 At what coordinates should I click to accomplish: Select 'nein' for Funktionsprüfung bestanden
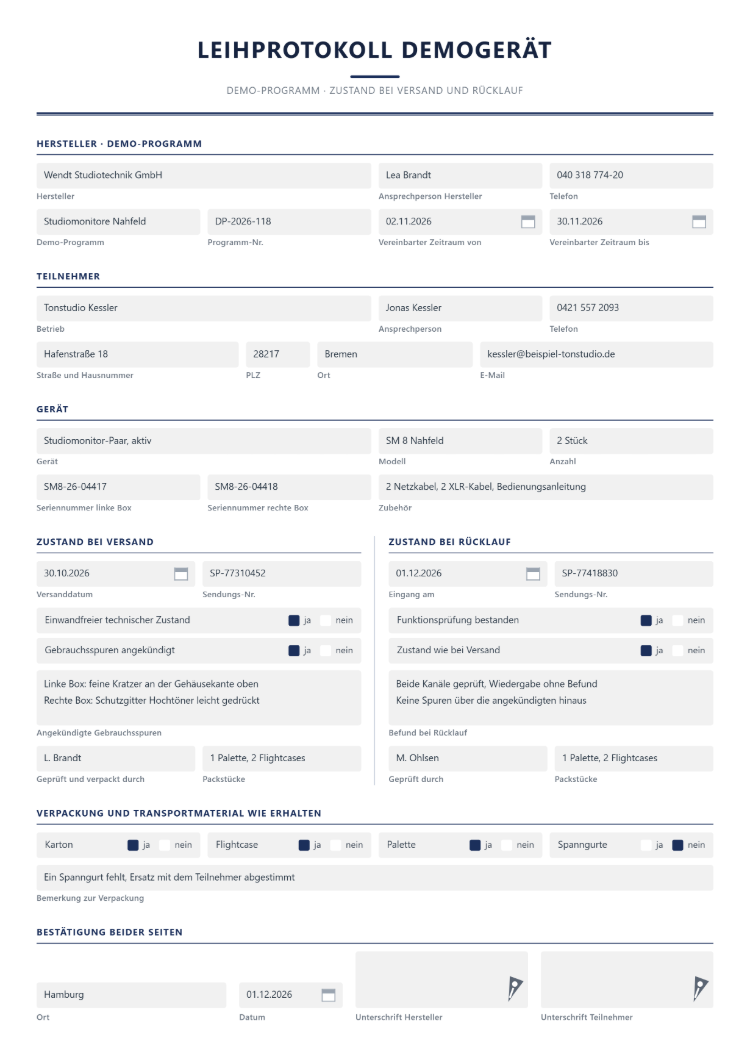tap(678, 621)
